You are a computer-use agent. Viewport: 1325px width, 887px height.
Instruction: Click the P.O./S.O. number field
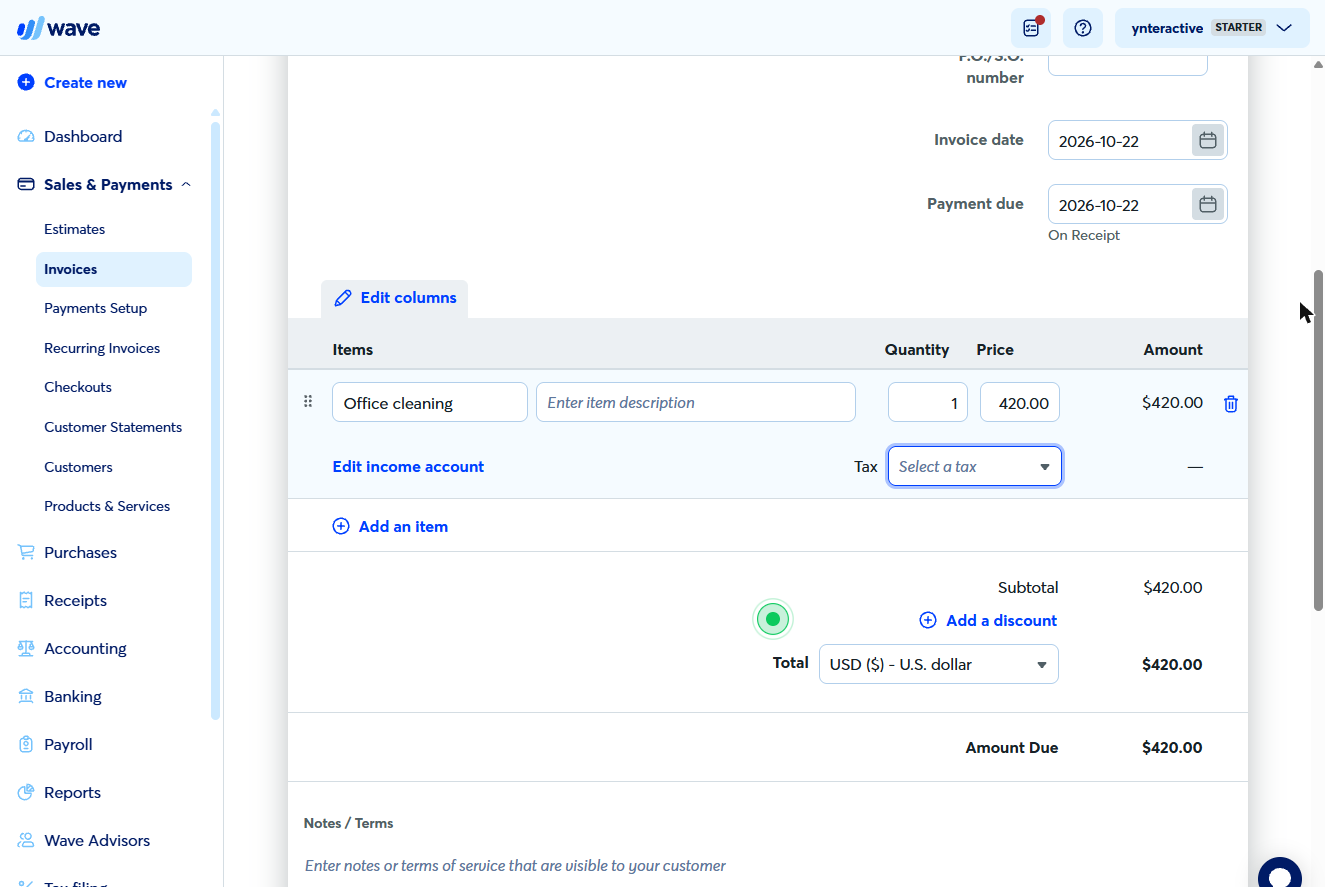(1128, 65)
